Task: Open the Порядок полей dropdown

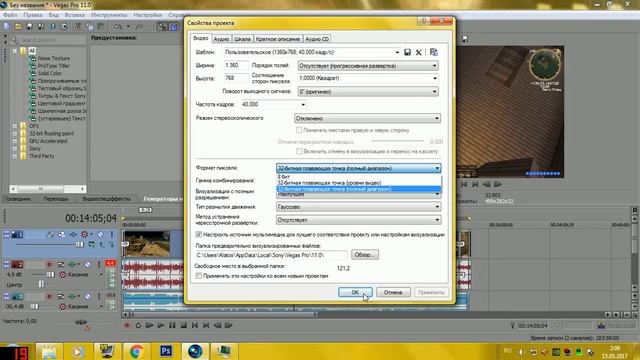Action: pos(368,66)
